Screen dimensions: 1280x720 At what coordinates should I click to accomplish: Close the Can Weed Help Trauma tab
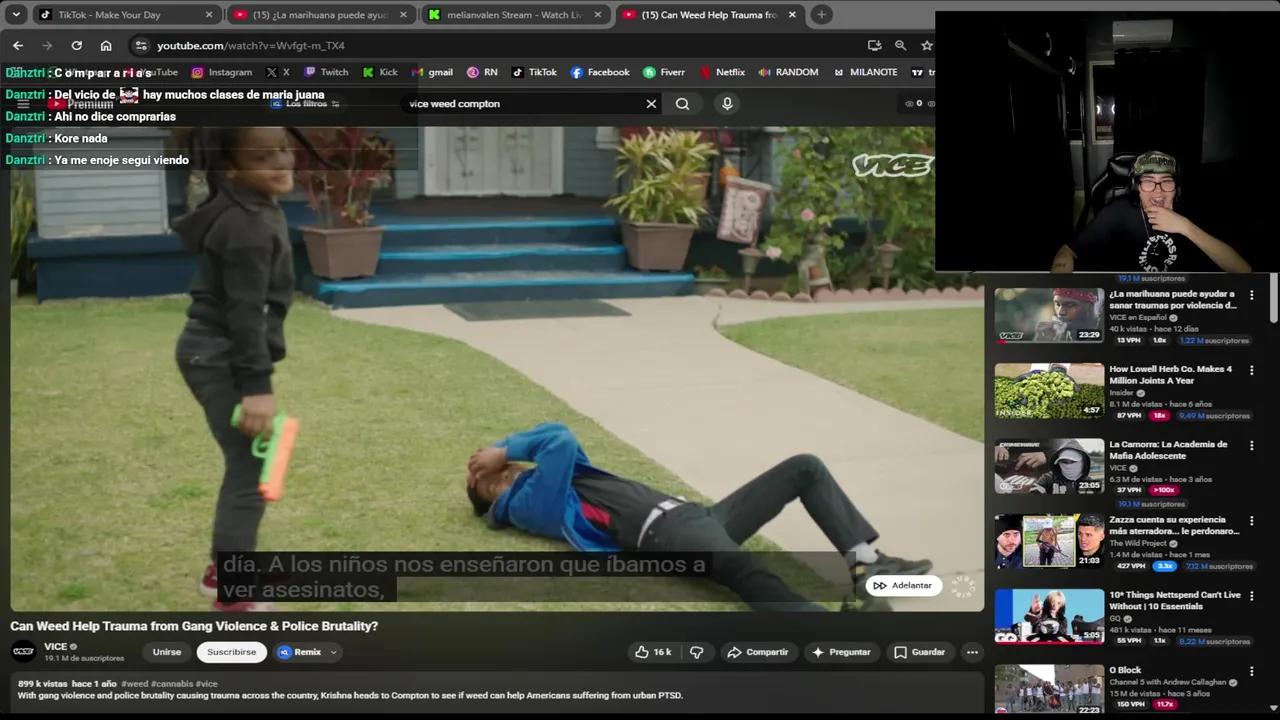[792, 15]
